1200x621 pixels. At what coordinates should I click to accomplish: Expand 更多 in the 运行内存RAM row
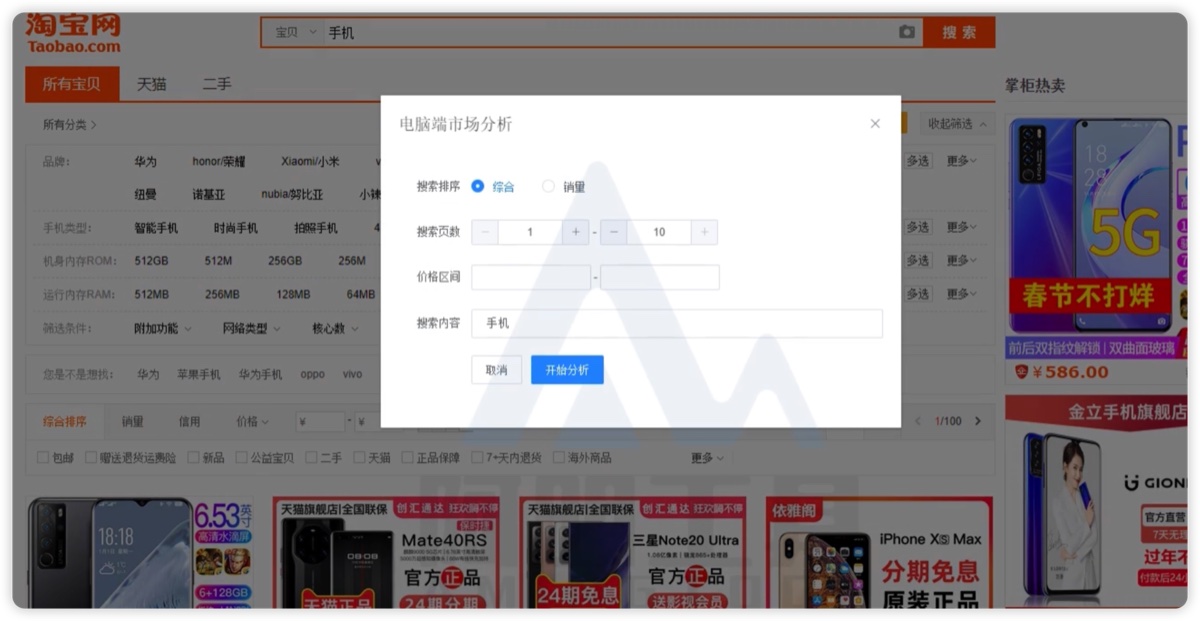point(962,294)
